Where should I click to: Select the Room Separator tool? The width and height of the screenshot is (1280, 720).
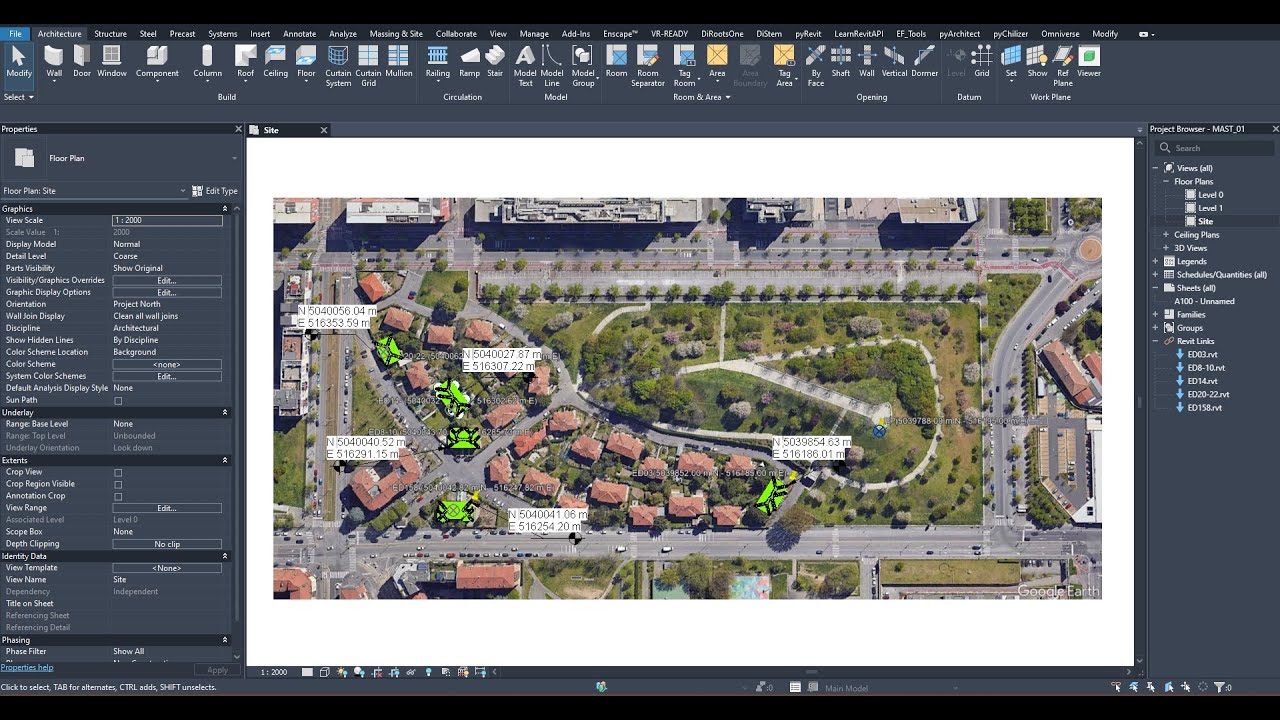[x=648, y=66]
